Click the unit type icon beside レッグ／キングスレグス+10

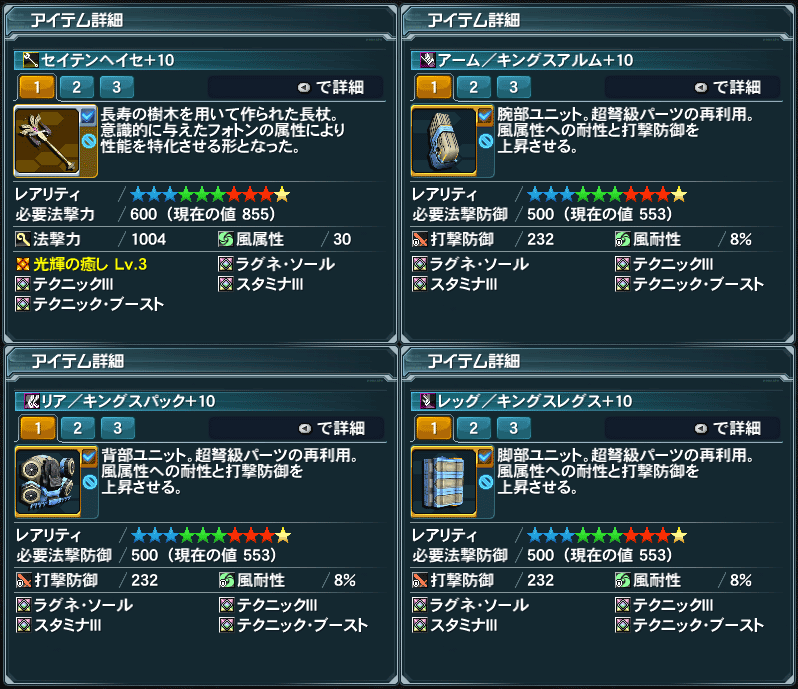point(428,401)
